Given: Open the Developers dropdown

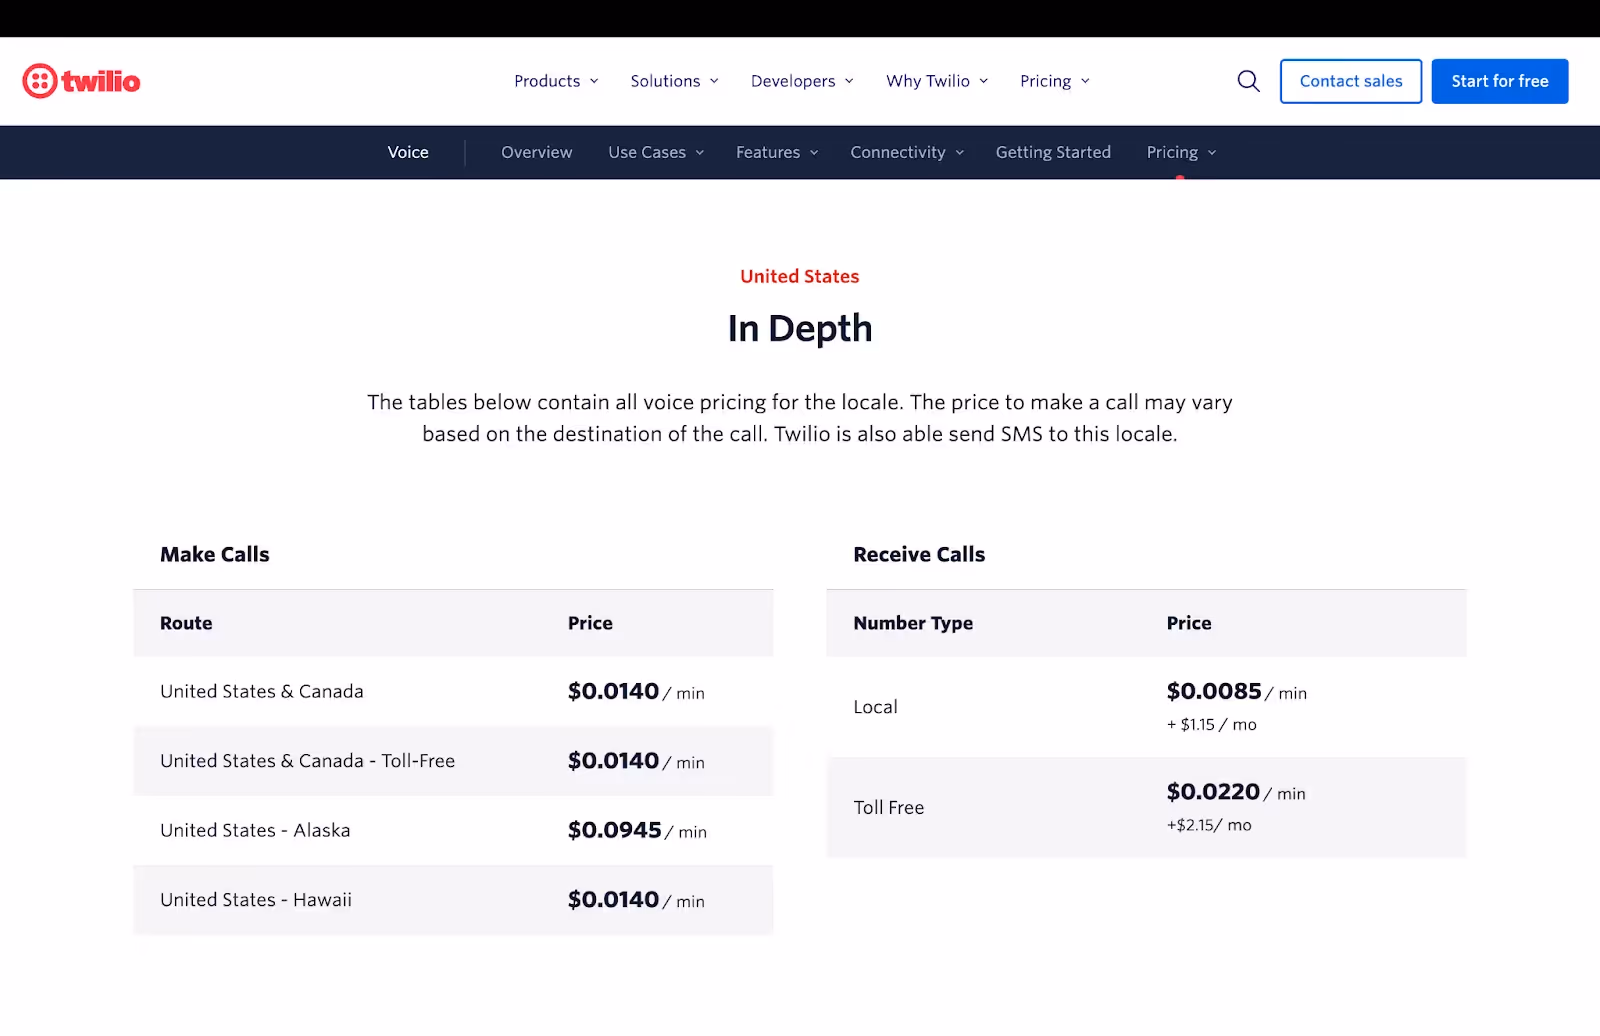Looking at the screenshot, I should pos(802,81).
